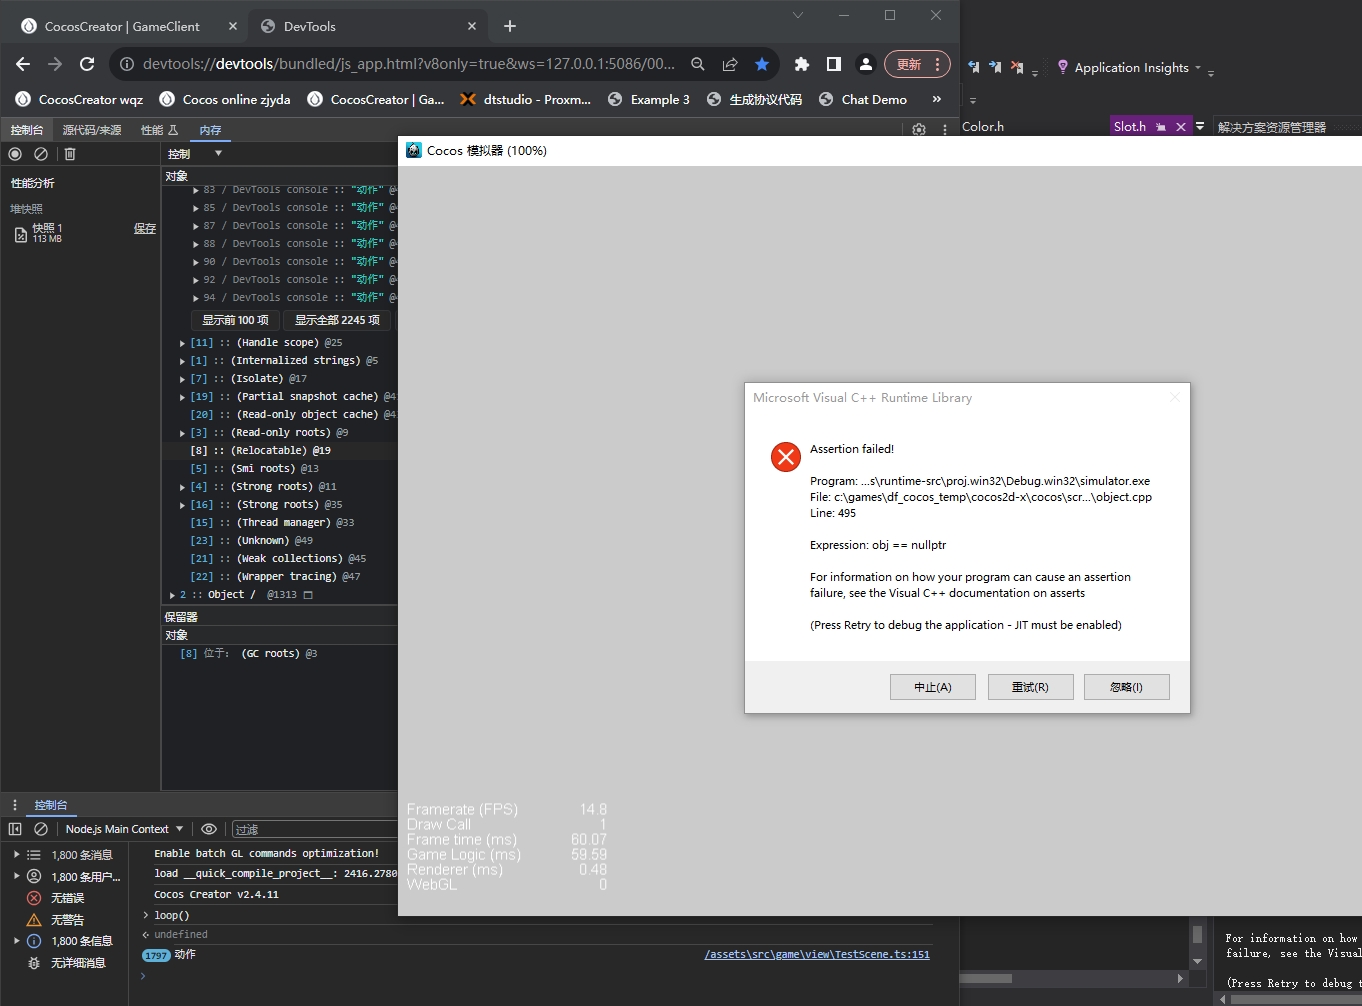The image size is (1362, 1006).
Task: Filter console by 无警告 warnings entry
Action: [x=67, y=920]
